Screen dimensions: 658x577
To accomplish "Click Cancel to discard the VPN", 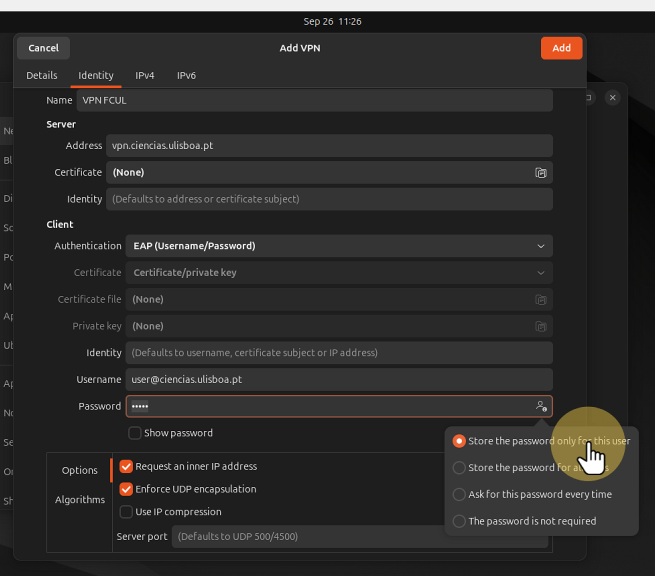I will (x=43, y=48).
